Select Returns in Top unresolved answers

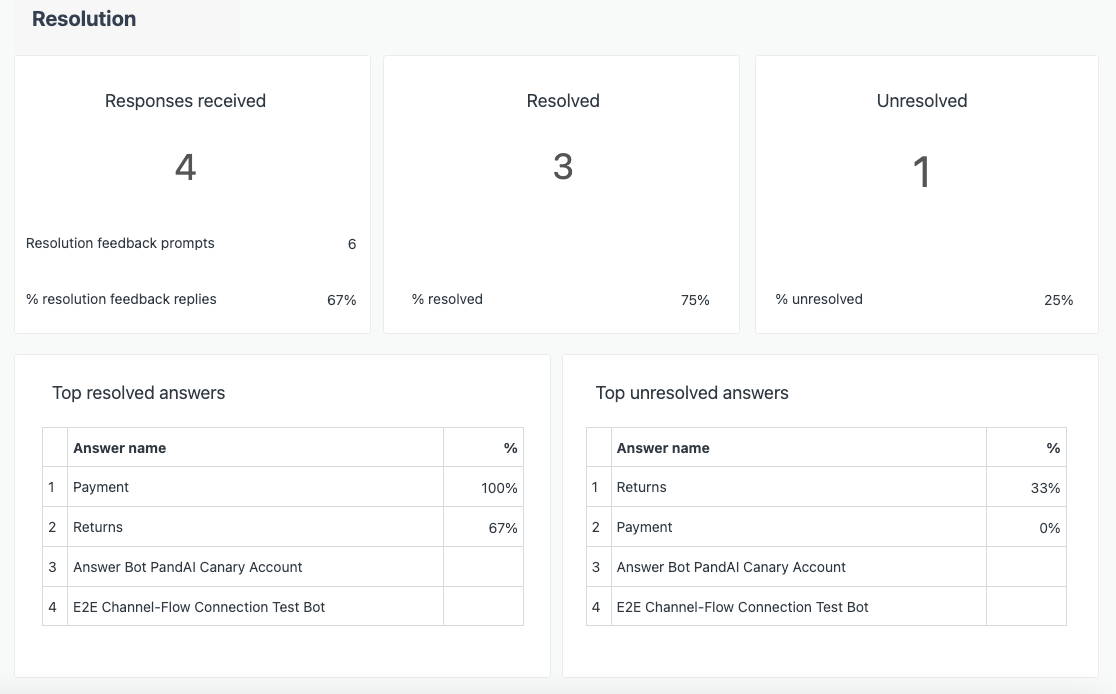pos(642,488)
